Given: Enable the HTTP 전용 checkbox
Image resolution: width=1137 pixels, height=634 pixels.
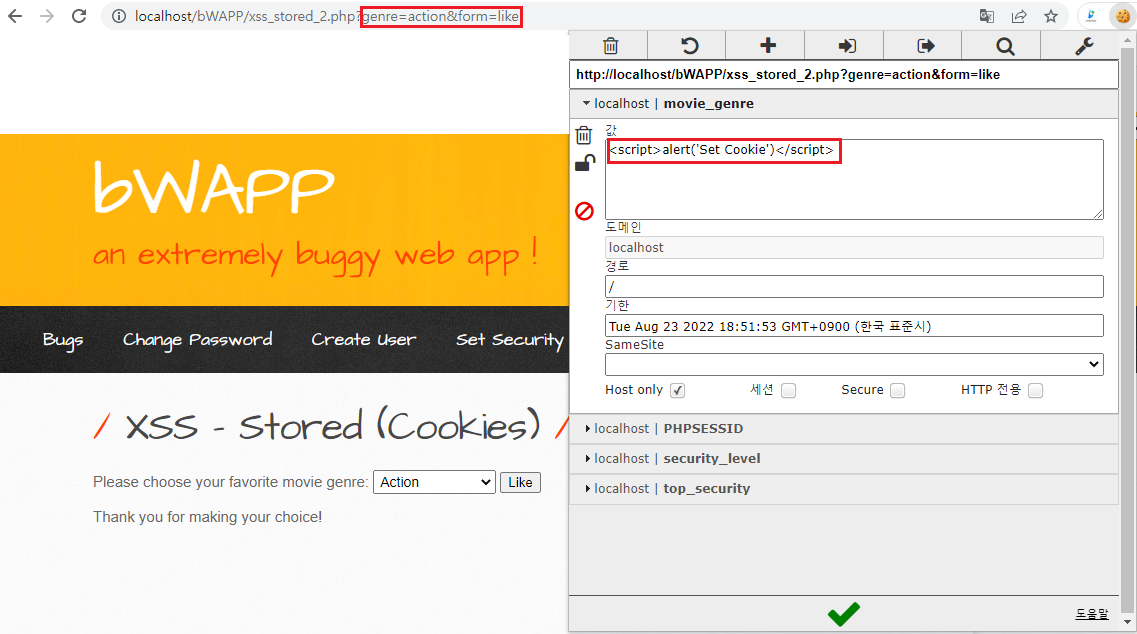Looking at the screenshot, I should coord(1035,390).
